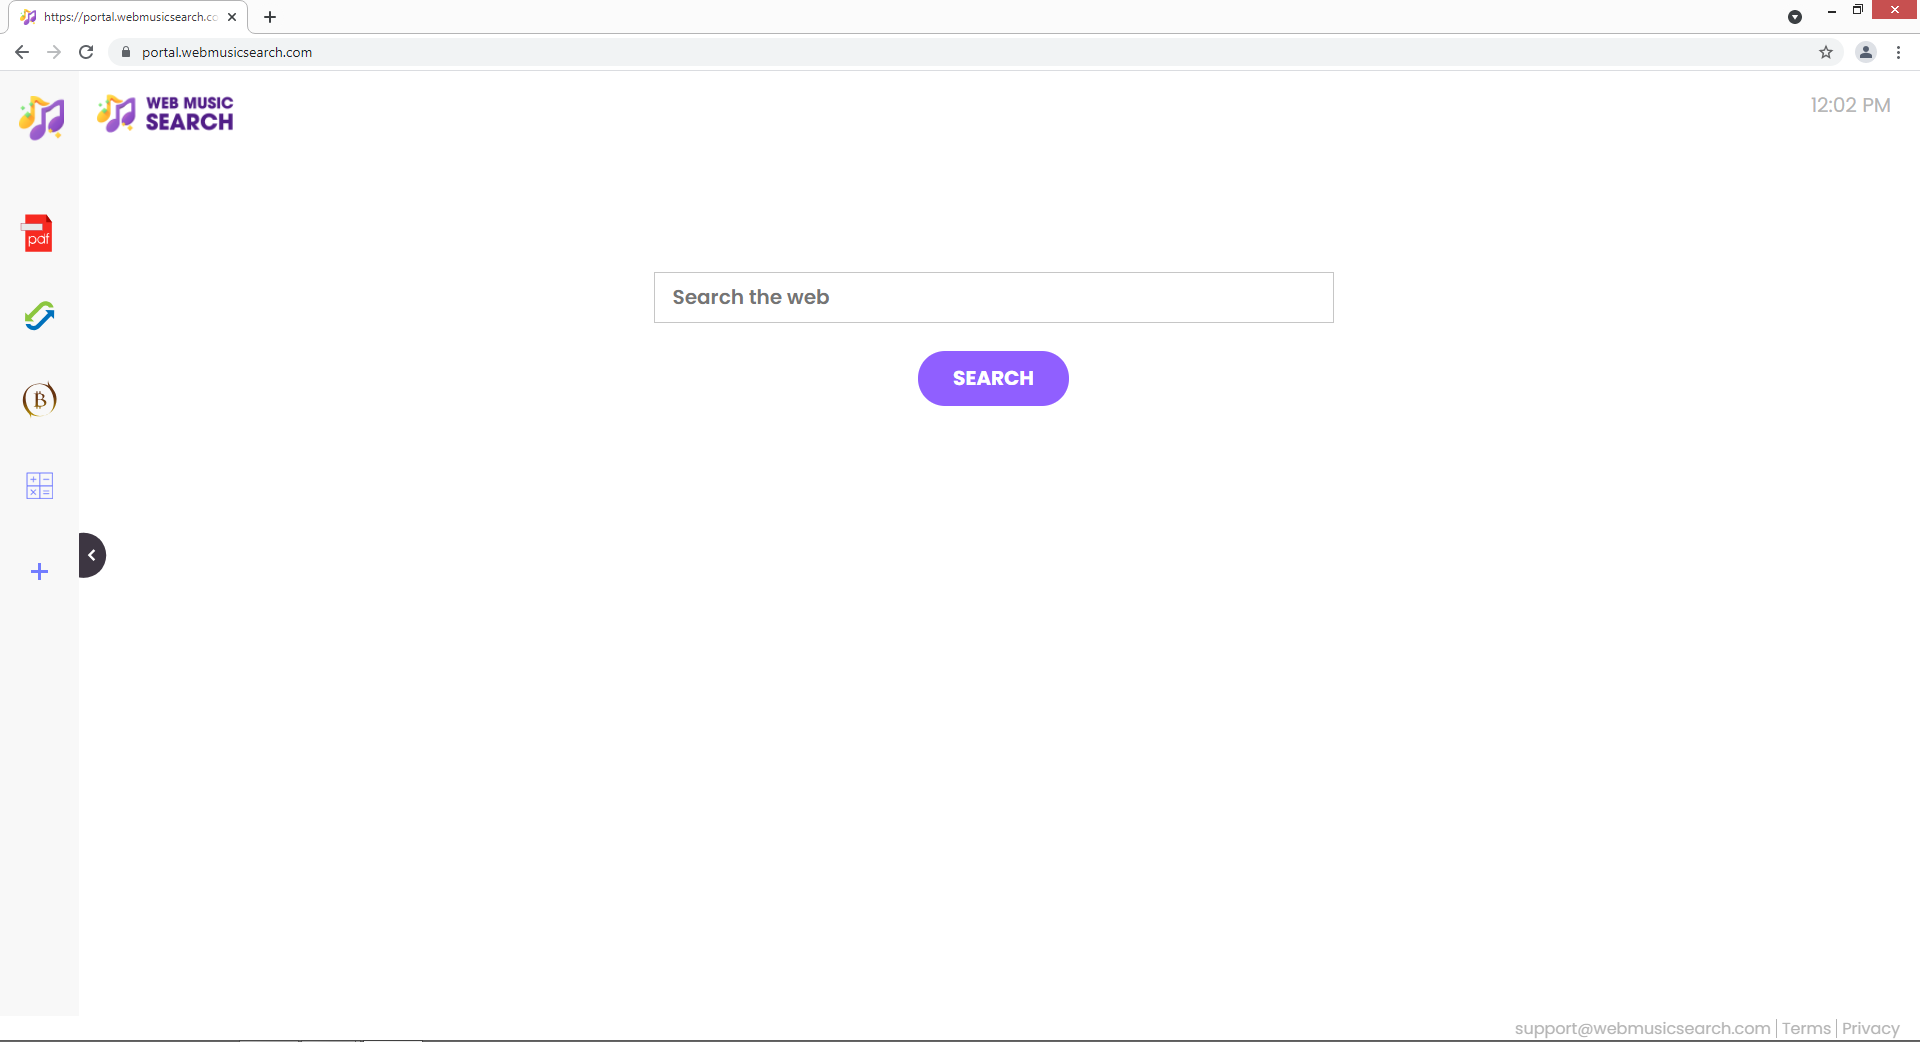Viewport: 1920px width, 1042px height.
Task: Add a new sidebar shortcut with plus
Action: click(39, 572)
